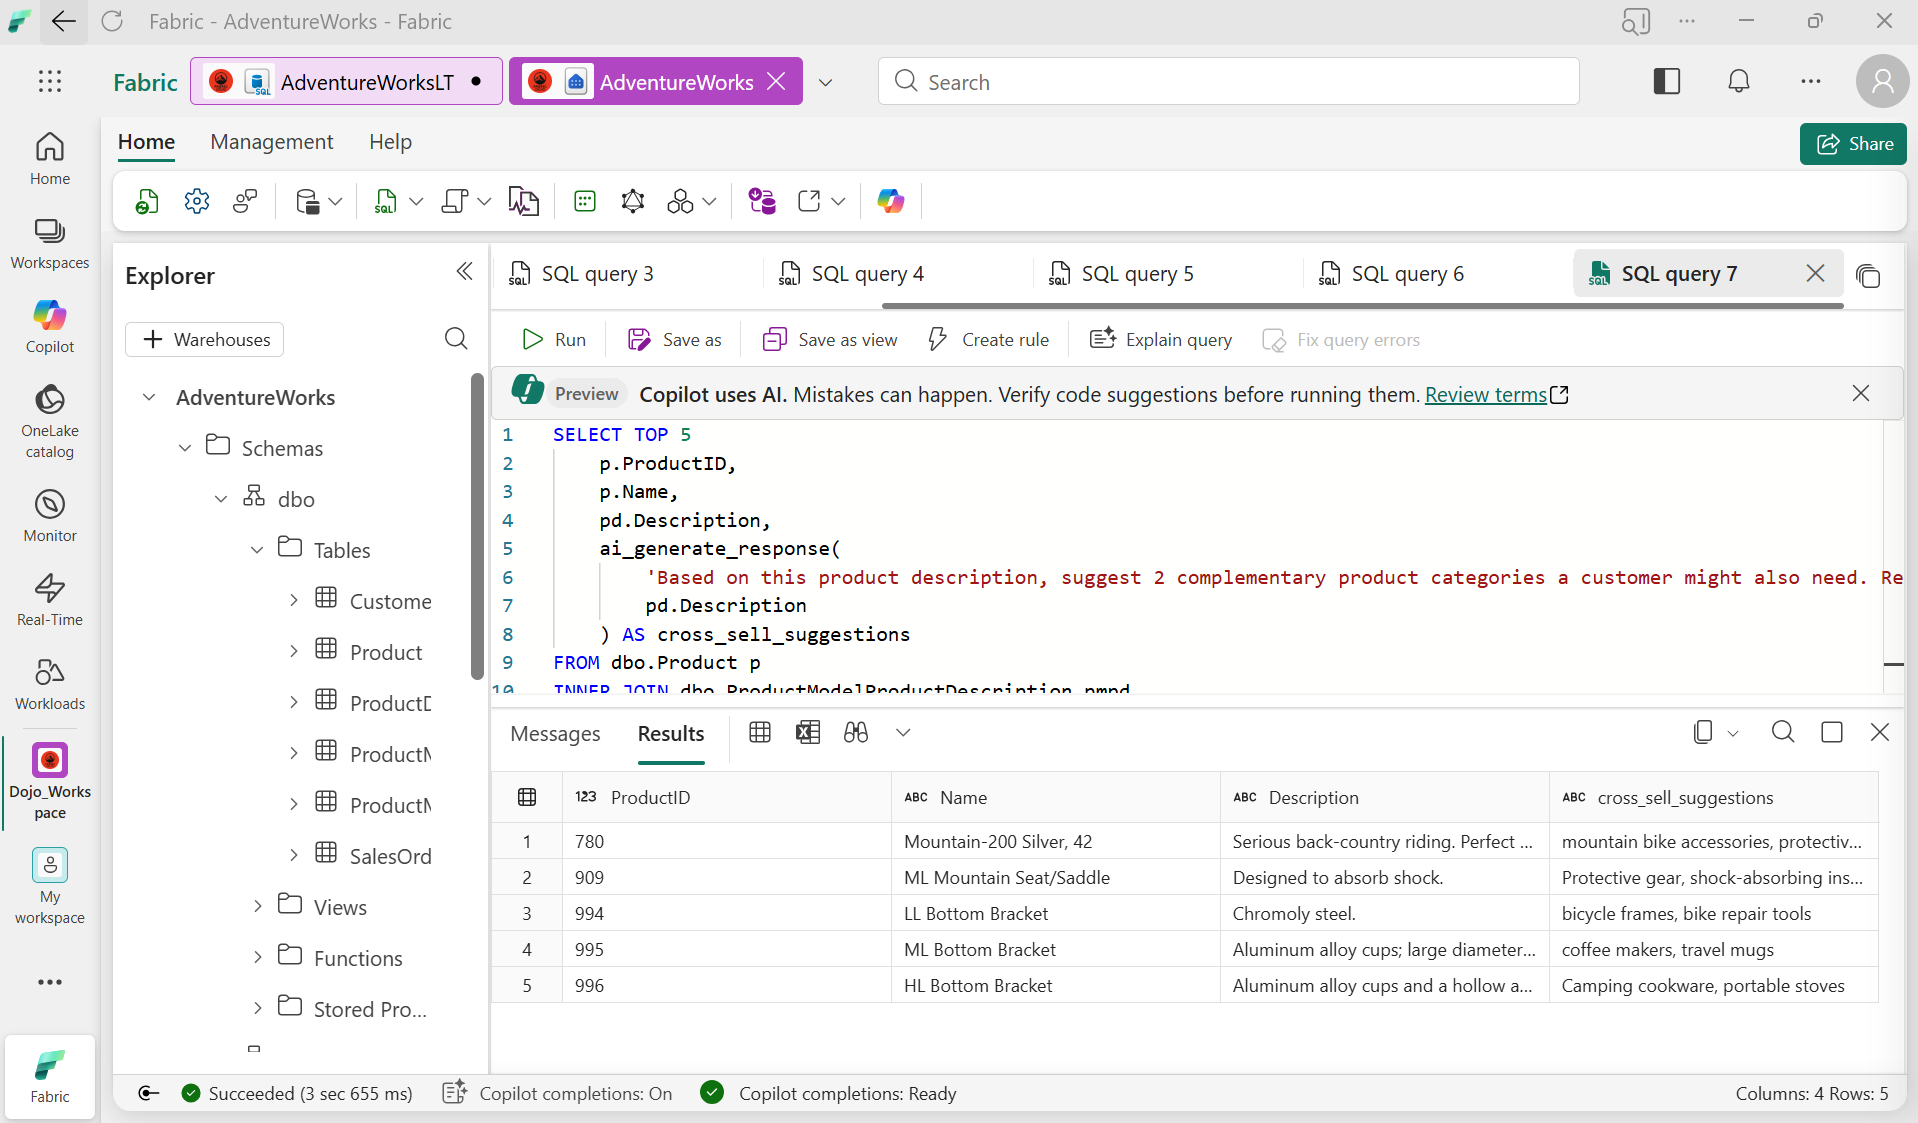Maximize the results pane

coord(1832,733)
